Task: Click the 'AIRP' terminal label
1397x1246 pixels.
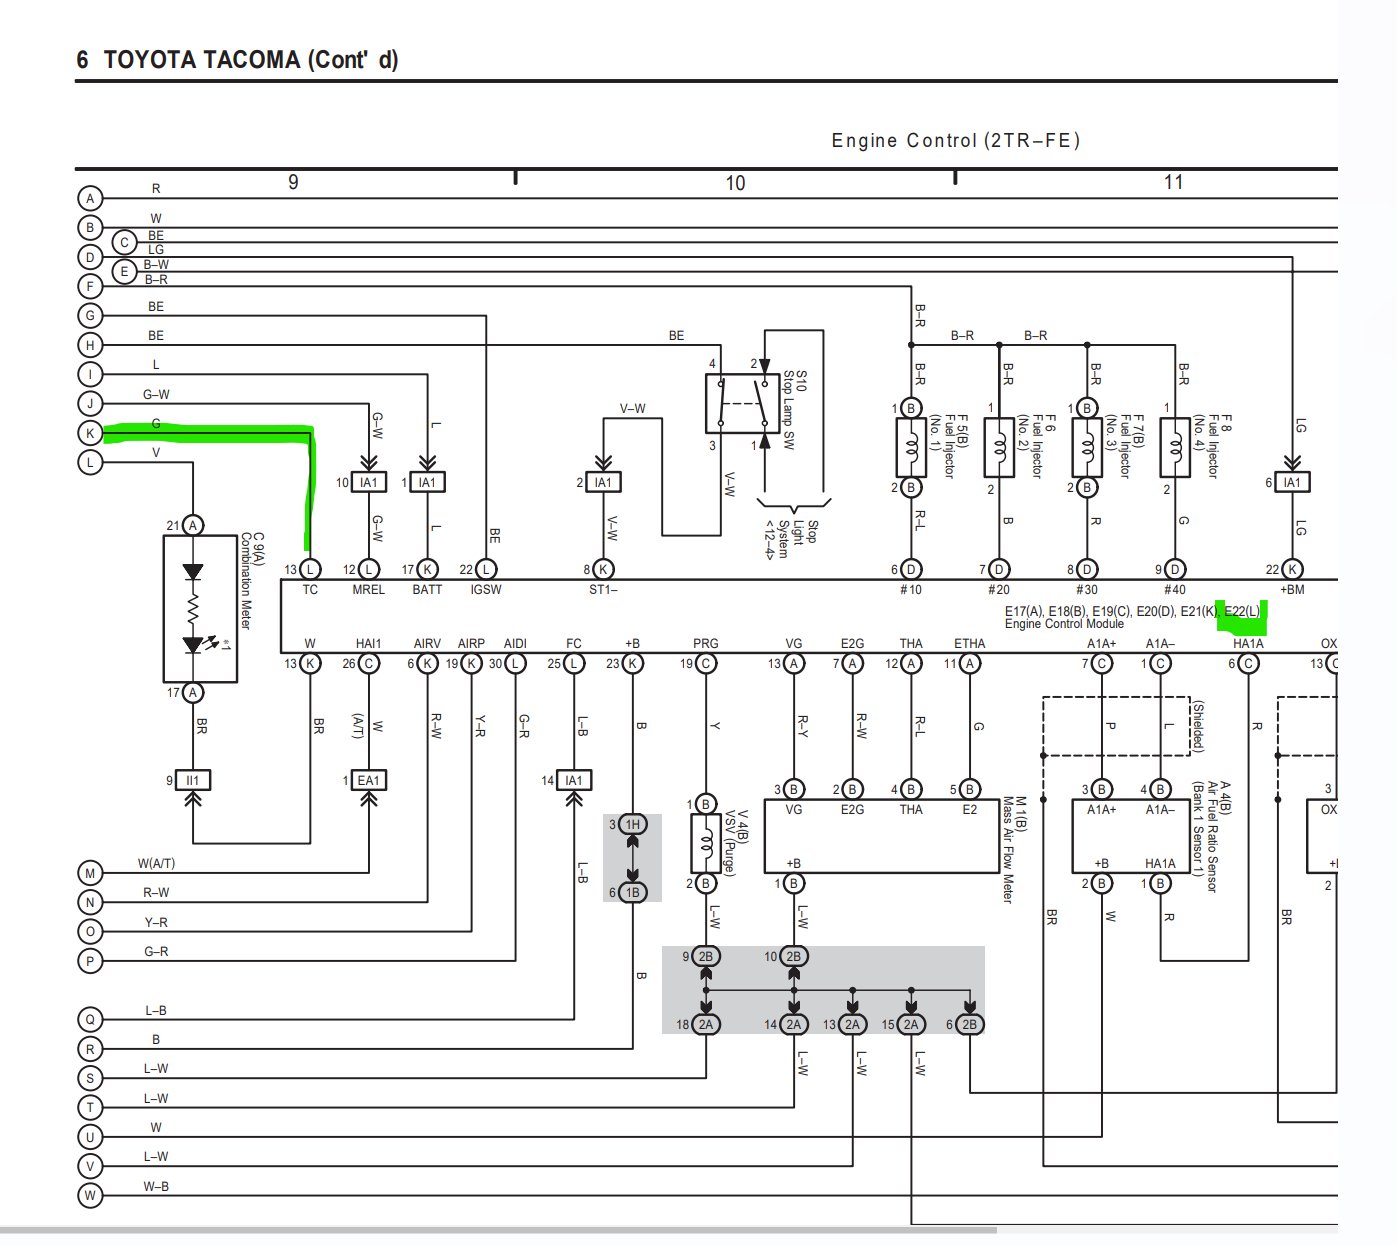Action: coord(471,644)
